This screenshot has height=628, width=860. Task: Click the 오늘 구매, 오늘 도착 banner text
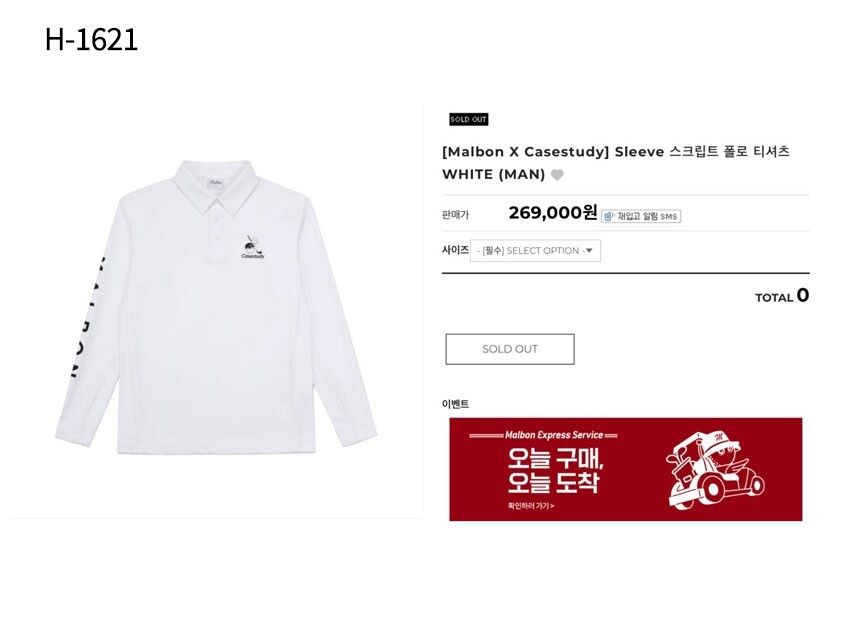pos(555,470)
